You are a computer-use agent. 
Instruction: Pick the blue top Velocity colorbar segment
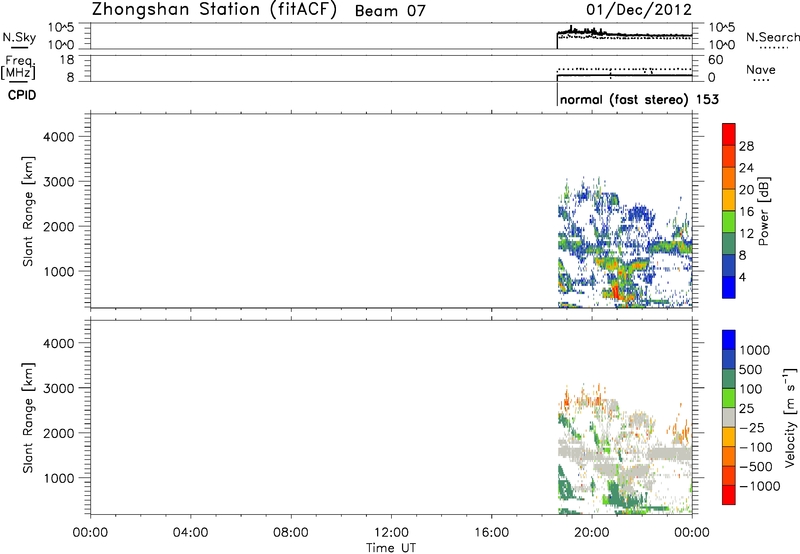click(x=729, y=340)
